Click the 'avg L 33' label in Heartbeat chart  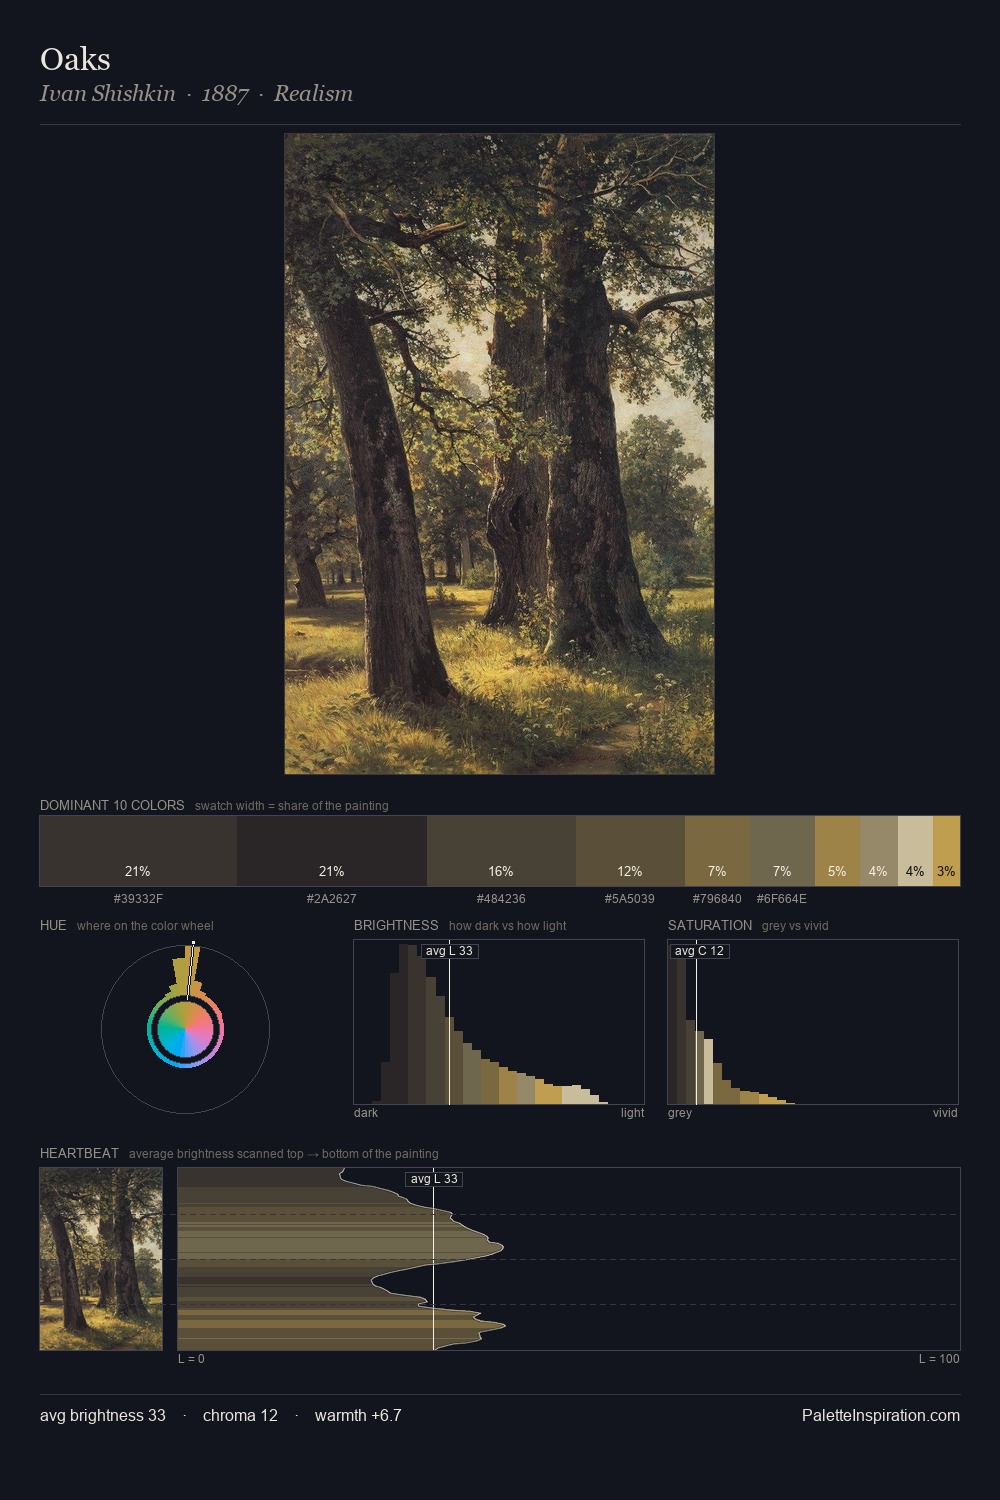pos(434,1179)
